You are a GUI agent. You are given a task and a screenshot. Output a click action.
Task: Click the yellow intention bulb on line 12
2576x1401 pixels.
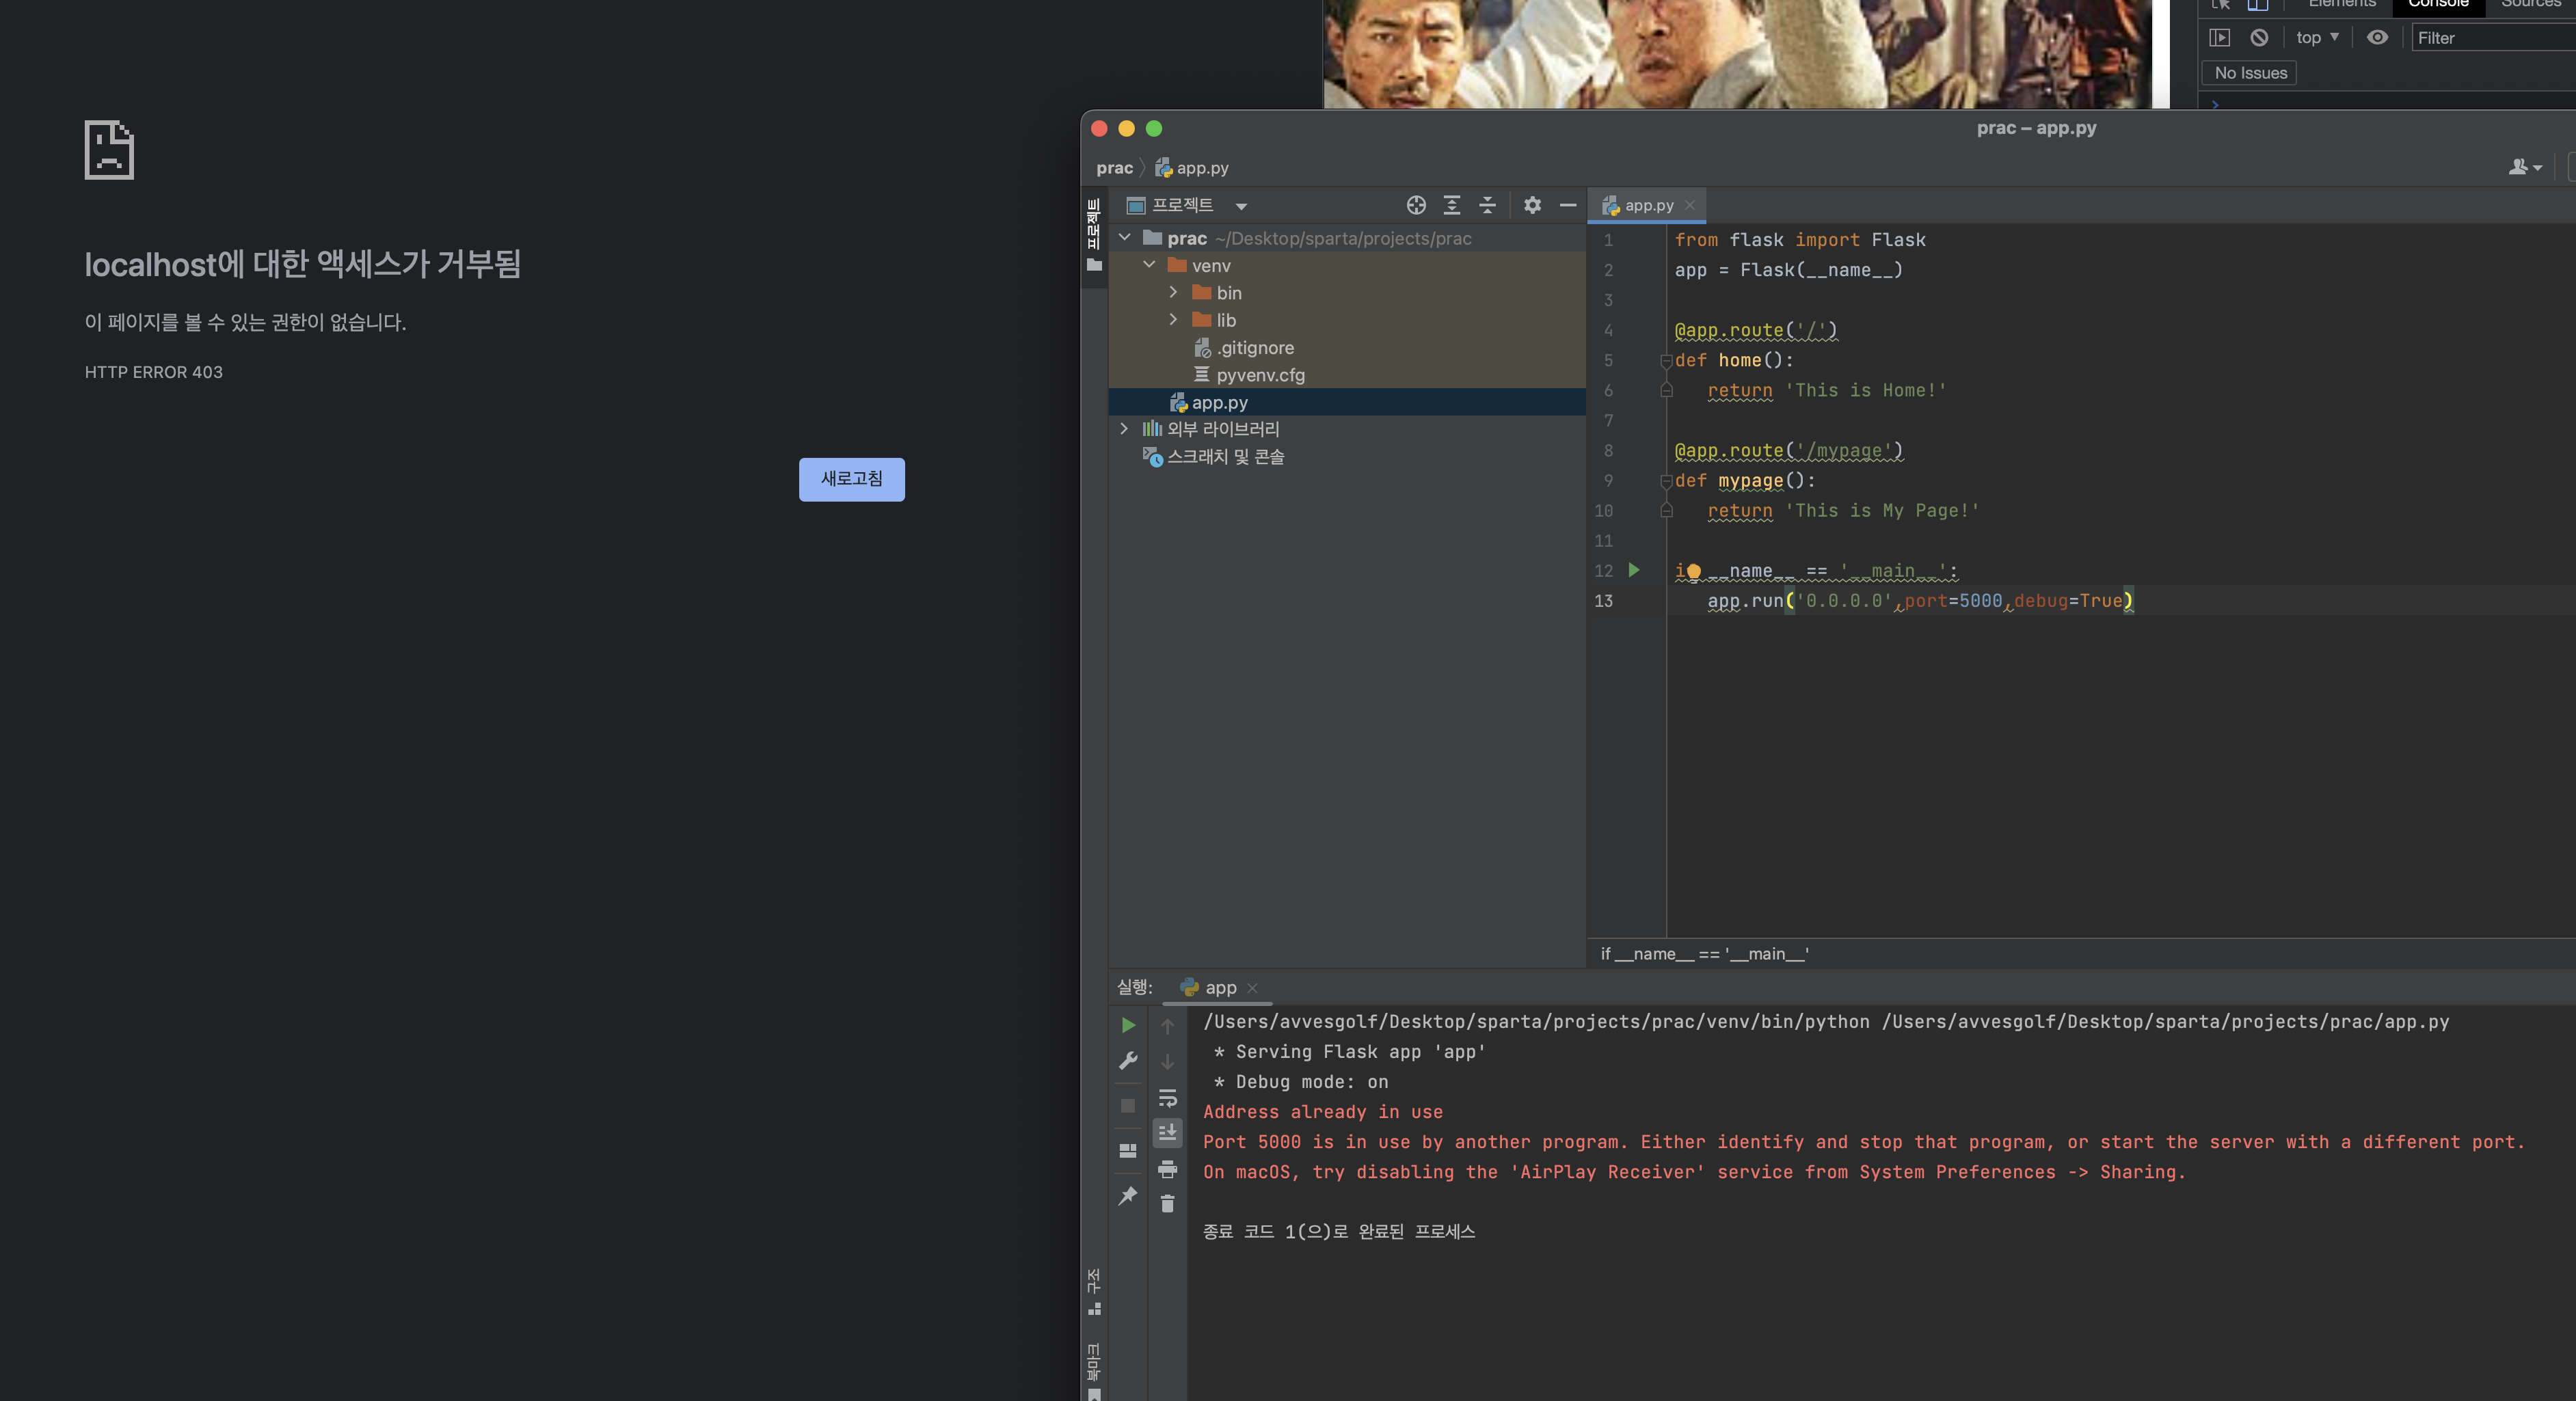click(x=1694, y=572)
